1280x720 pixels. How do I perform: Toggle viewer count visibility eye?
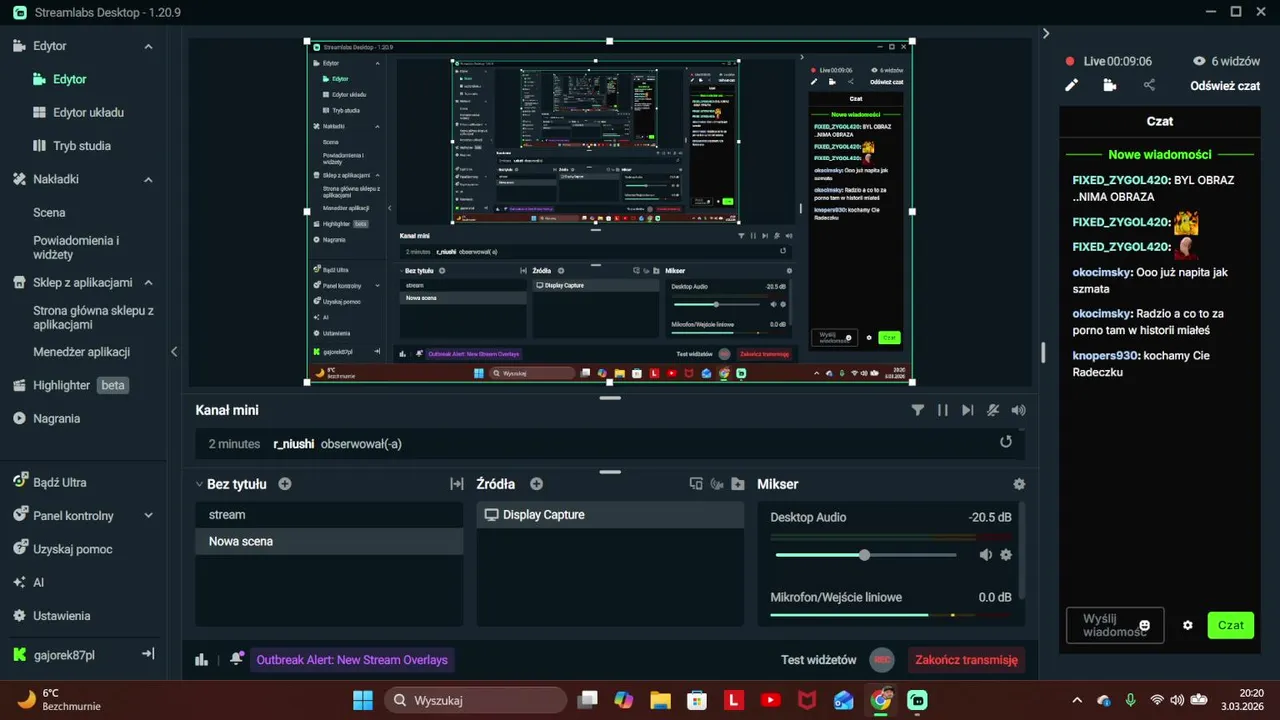click(x=1200, y=61)
